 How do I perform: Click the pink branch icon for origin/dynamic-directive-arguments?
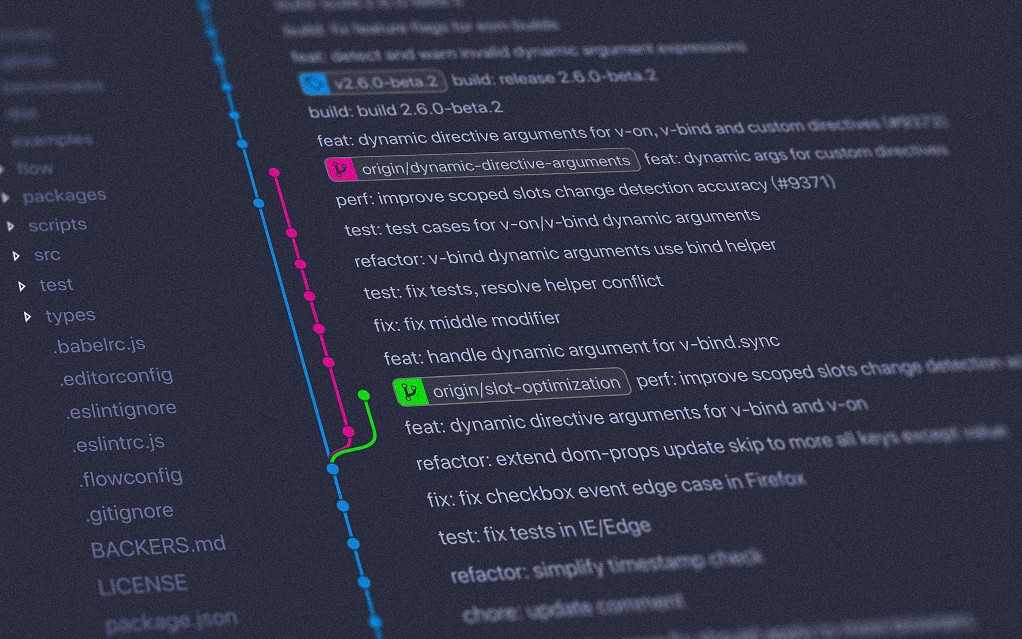point(341,168)
